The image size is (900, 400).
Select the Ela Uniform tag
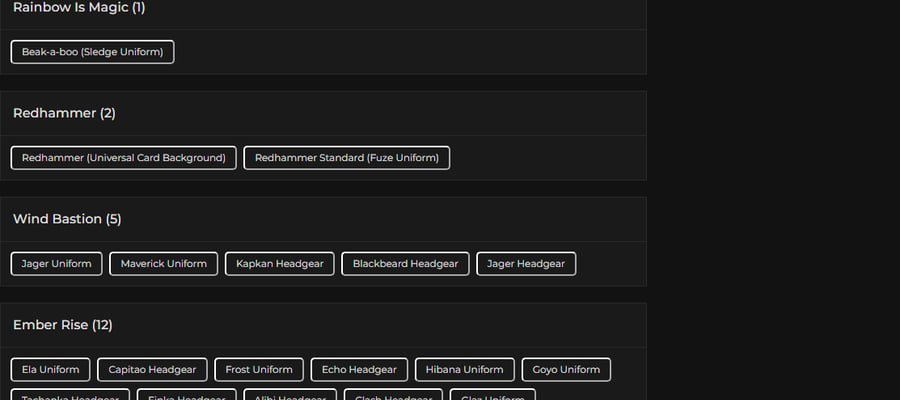(51, 370)
